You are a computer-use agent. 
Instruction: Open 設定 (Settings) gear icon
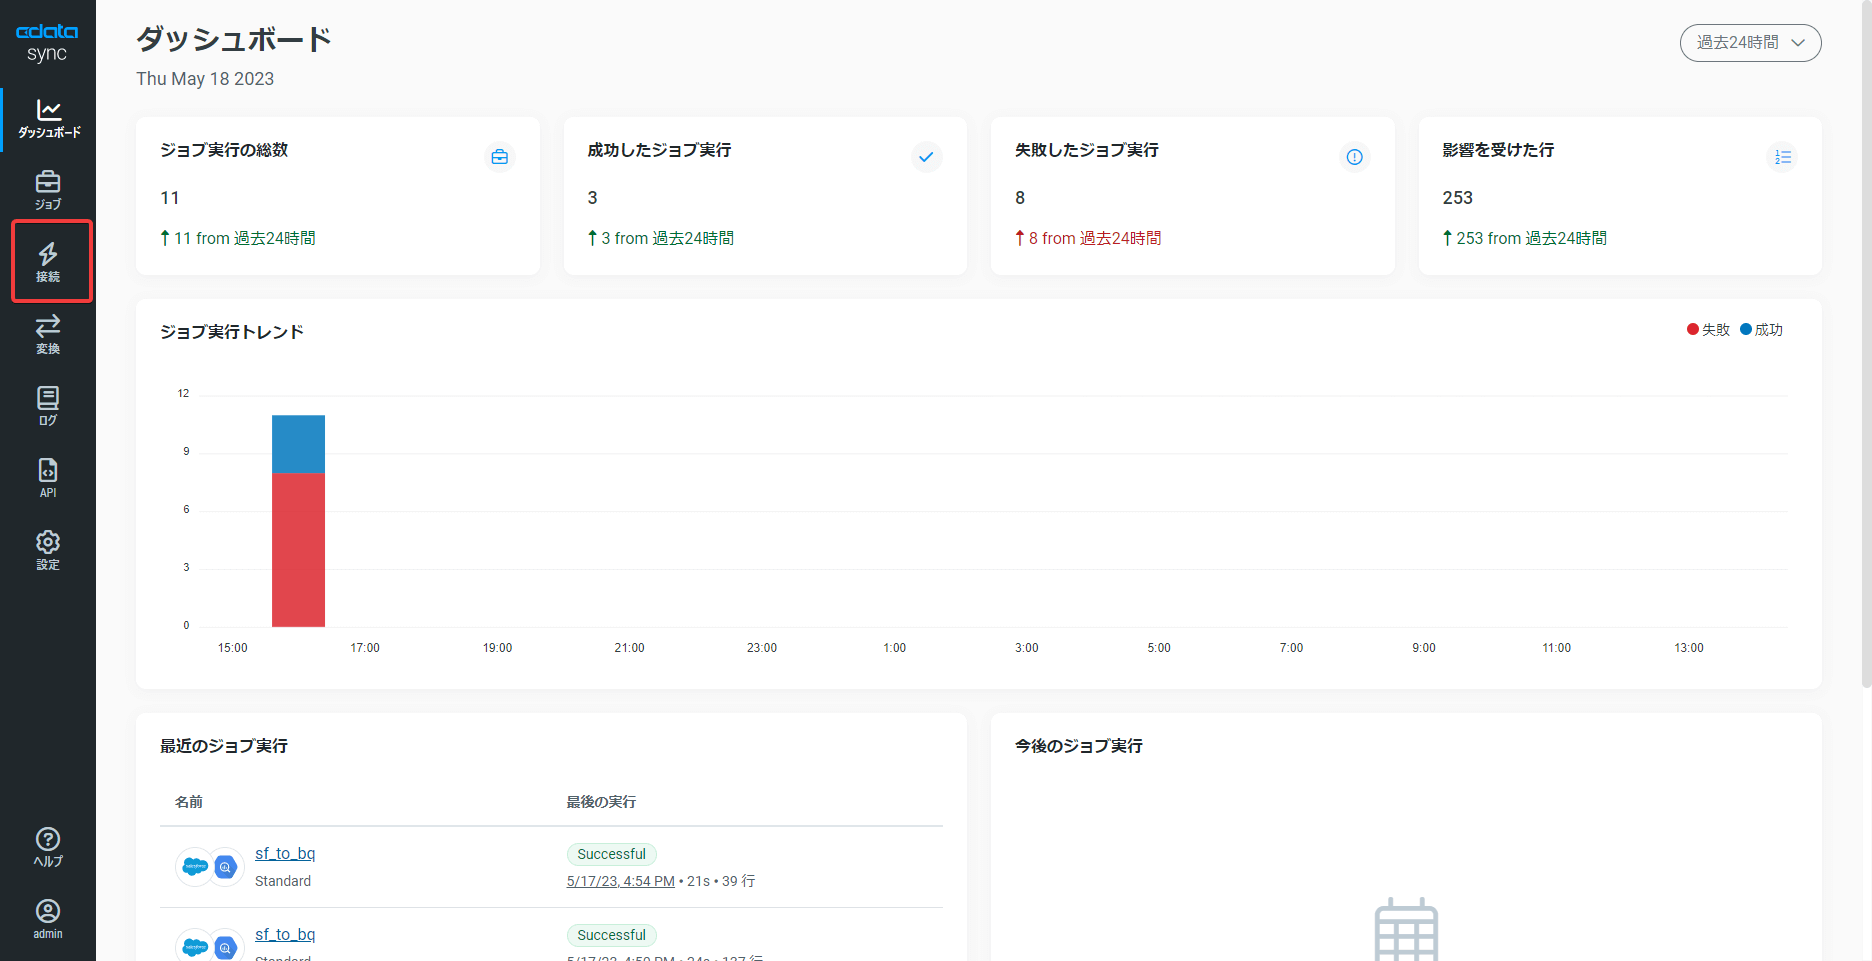(x=48, y=550)
